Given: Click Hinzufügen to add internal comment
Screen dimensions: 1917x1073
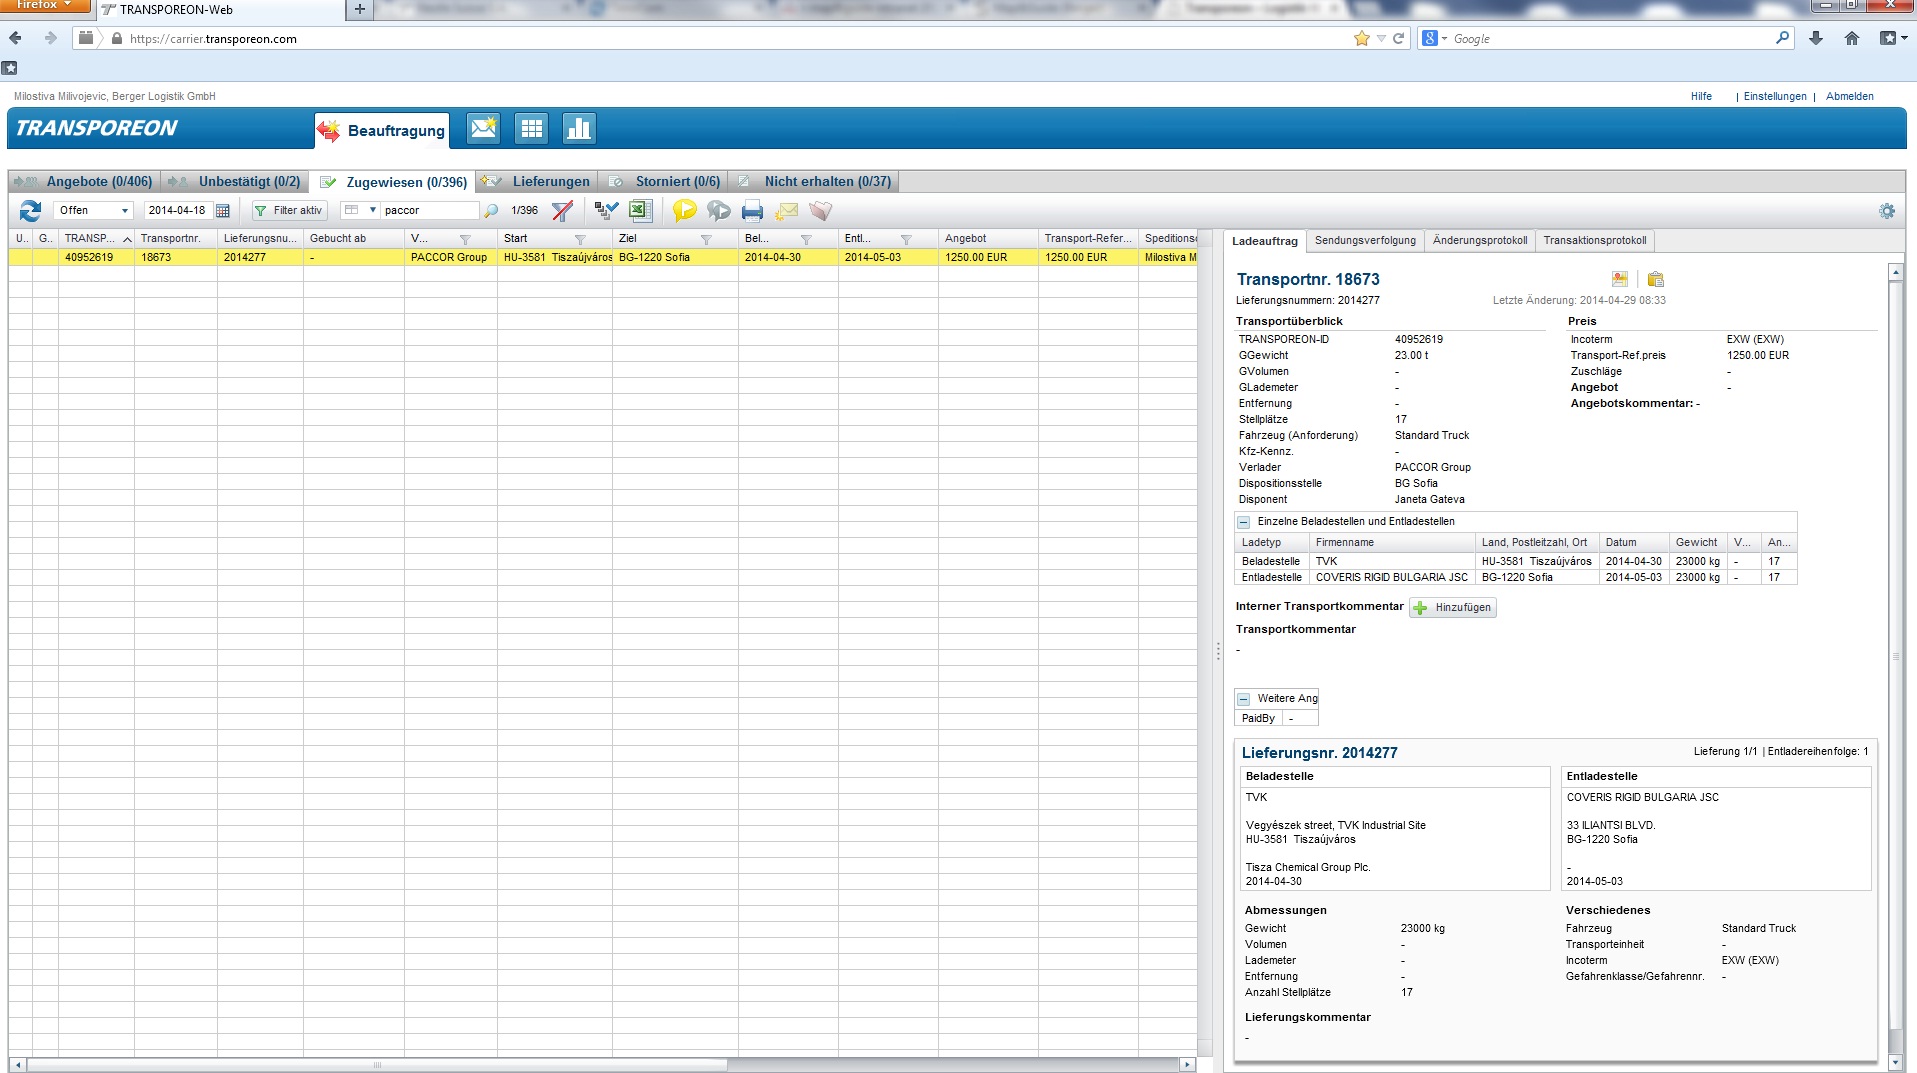Looking at the screenshot, I should pyautogui.click(x=1453, y=607).
